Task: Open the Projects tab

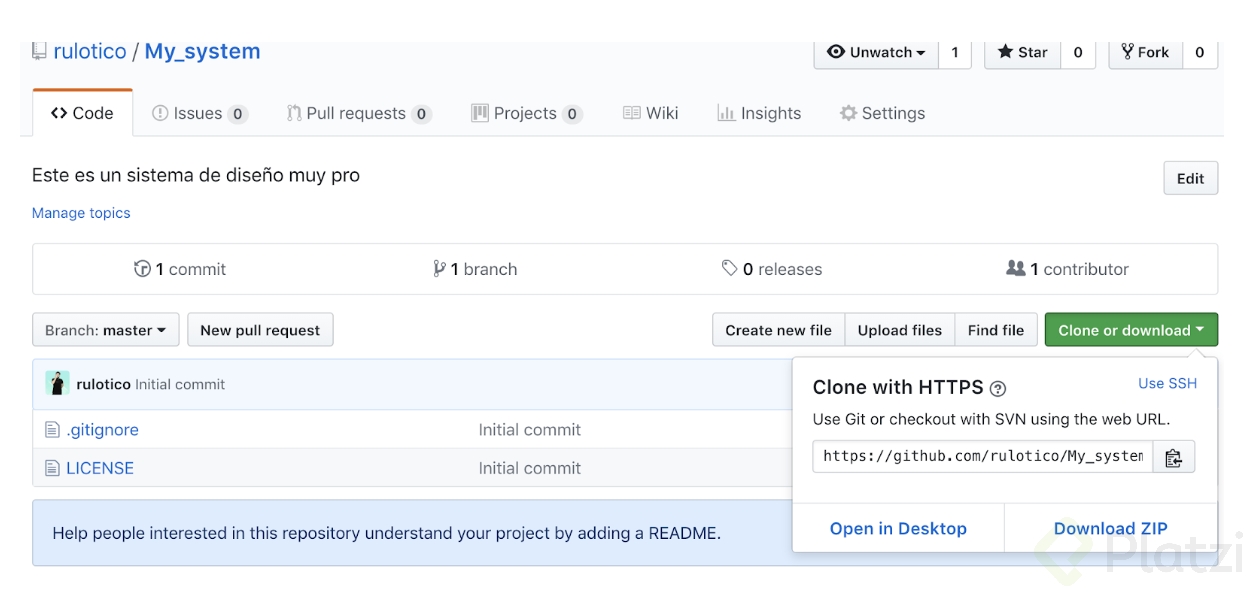Action: click(x=526, y=114)
